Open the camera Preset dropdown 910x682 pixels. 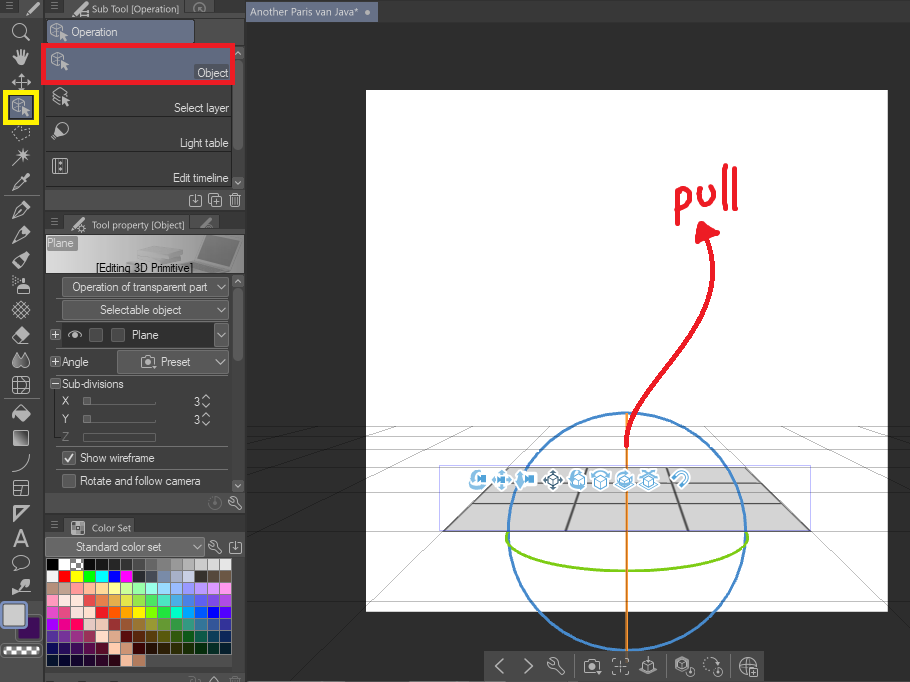(x=173, y=362)
